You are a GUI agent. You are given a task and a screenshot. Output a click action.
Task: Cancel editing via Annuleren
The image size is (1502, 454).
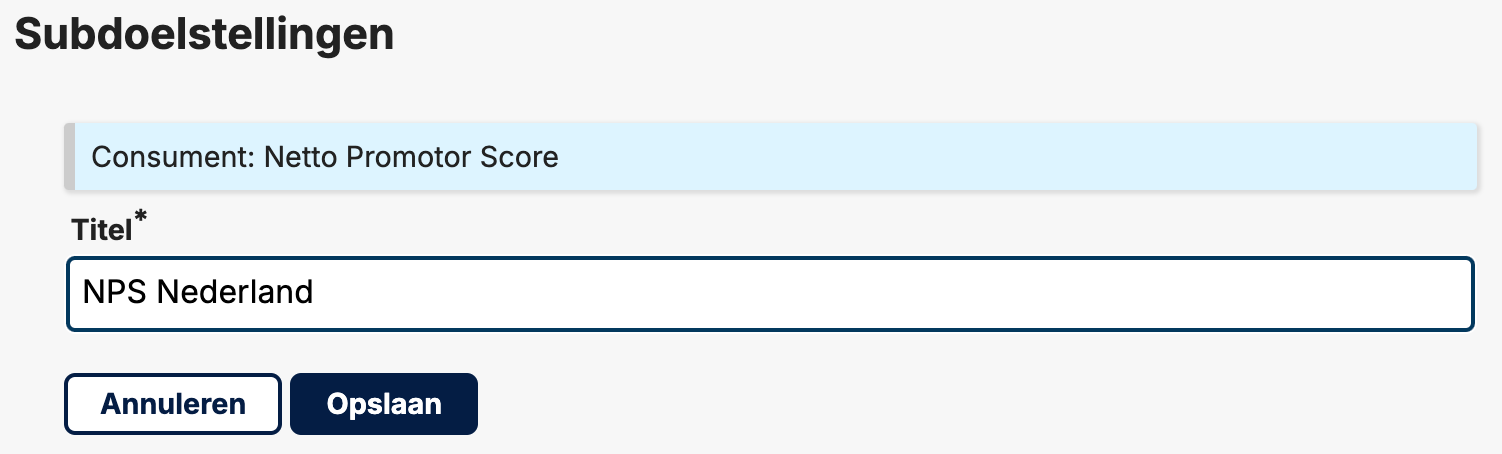click(173, 404)
